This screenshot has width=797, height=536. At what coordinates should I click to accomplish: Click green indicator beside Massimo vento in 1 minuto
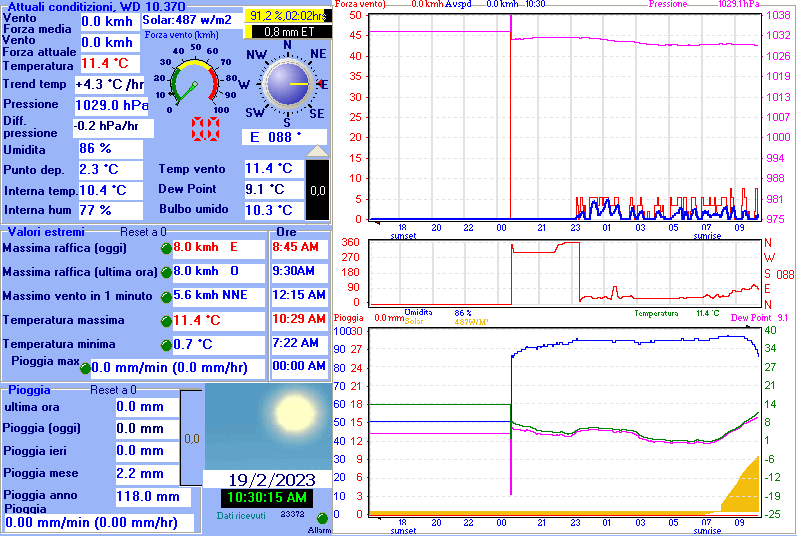(x=166, y=297)
